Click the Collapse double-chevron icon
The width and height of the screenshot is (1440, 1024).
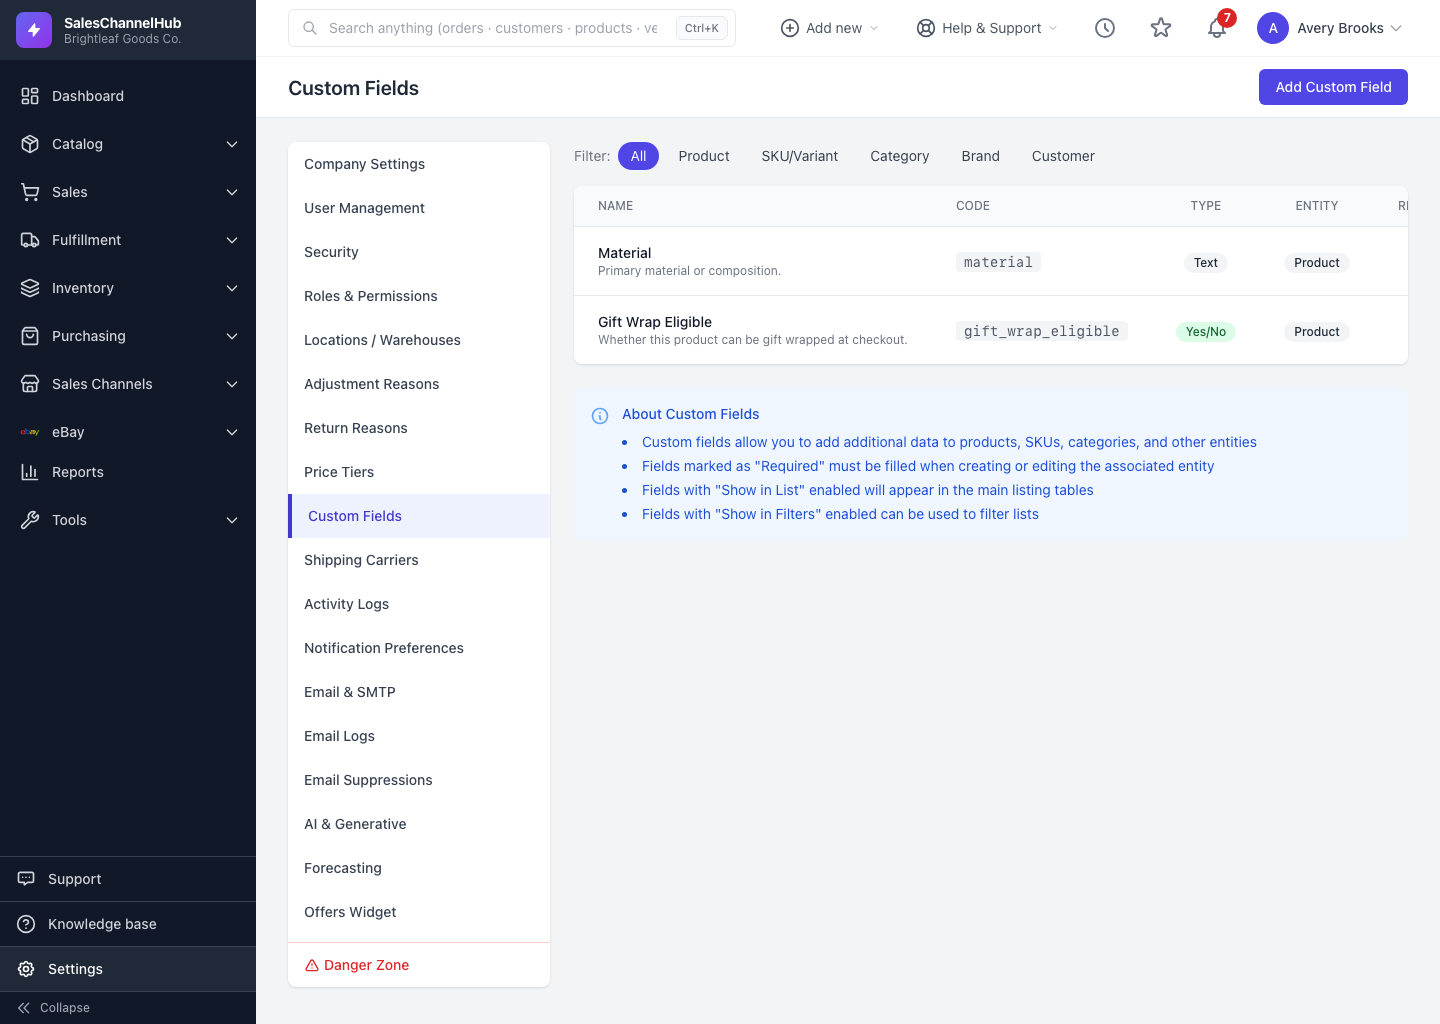pyautogui.click(x=24, y=1008)
